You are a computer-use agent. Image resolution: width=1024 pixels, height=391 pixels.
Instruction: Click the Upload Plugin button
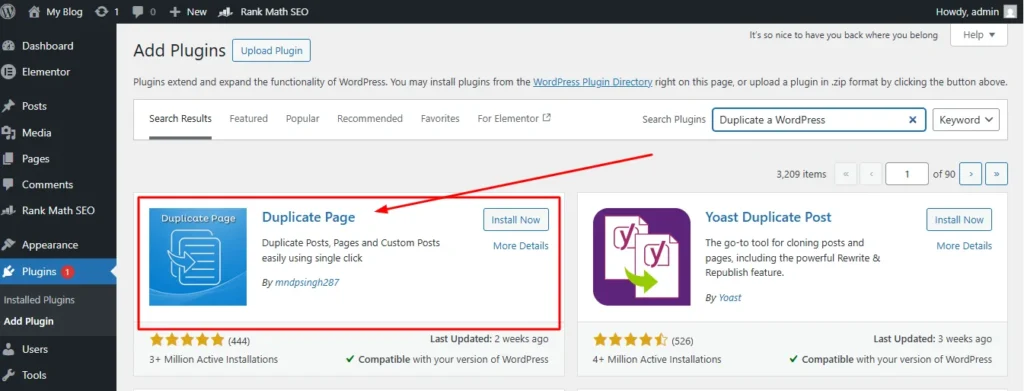[x=272, y=50]
